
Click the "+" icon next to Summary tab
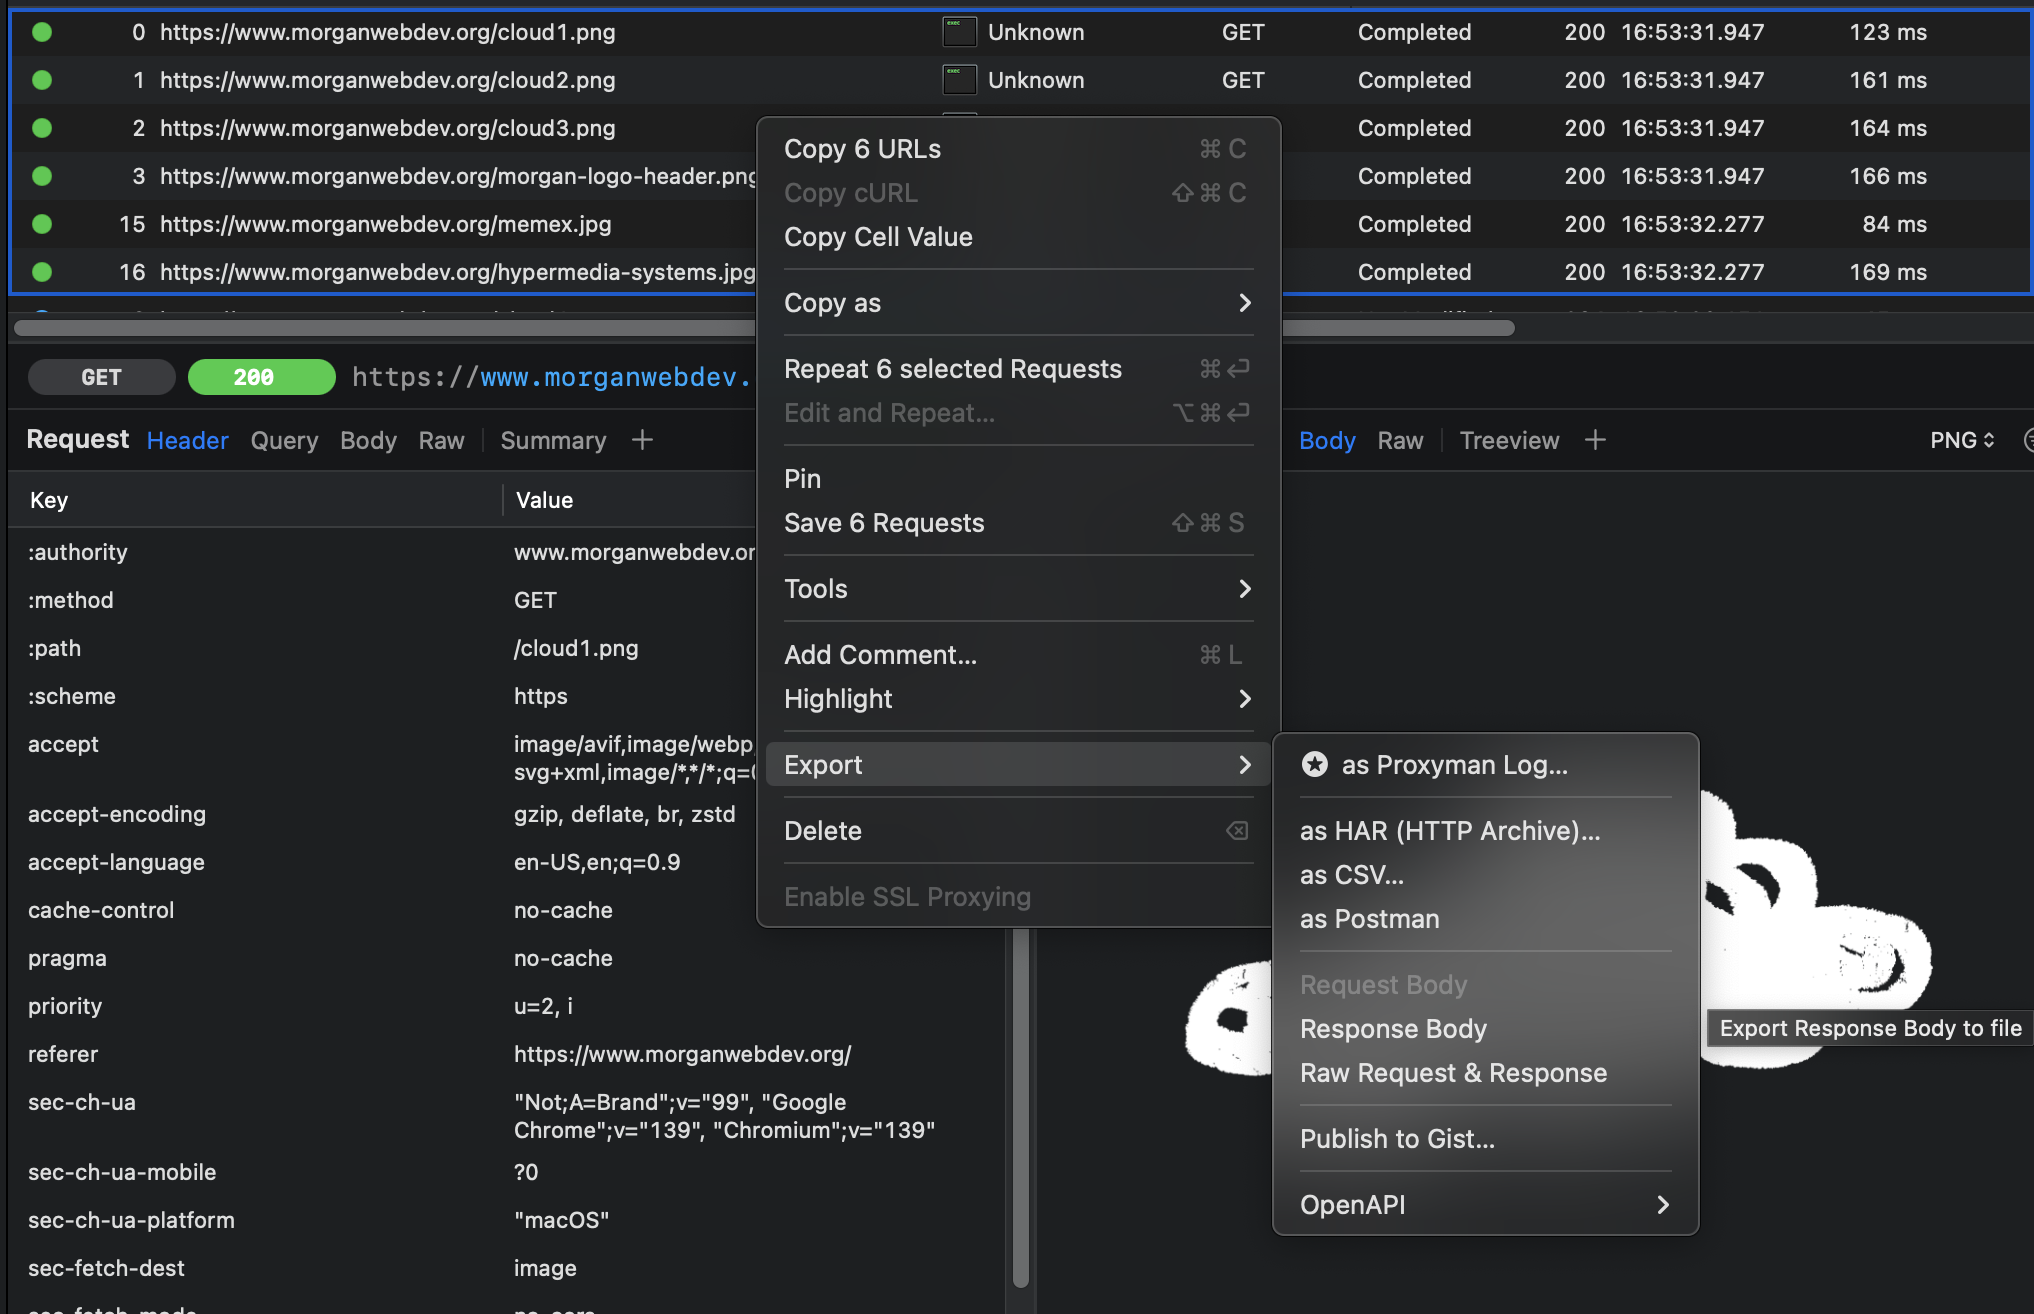point(641,440)
